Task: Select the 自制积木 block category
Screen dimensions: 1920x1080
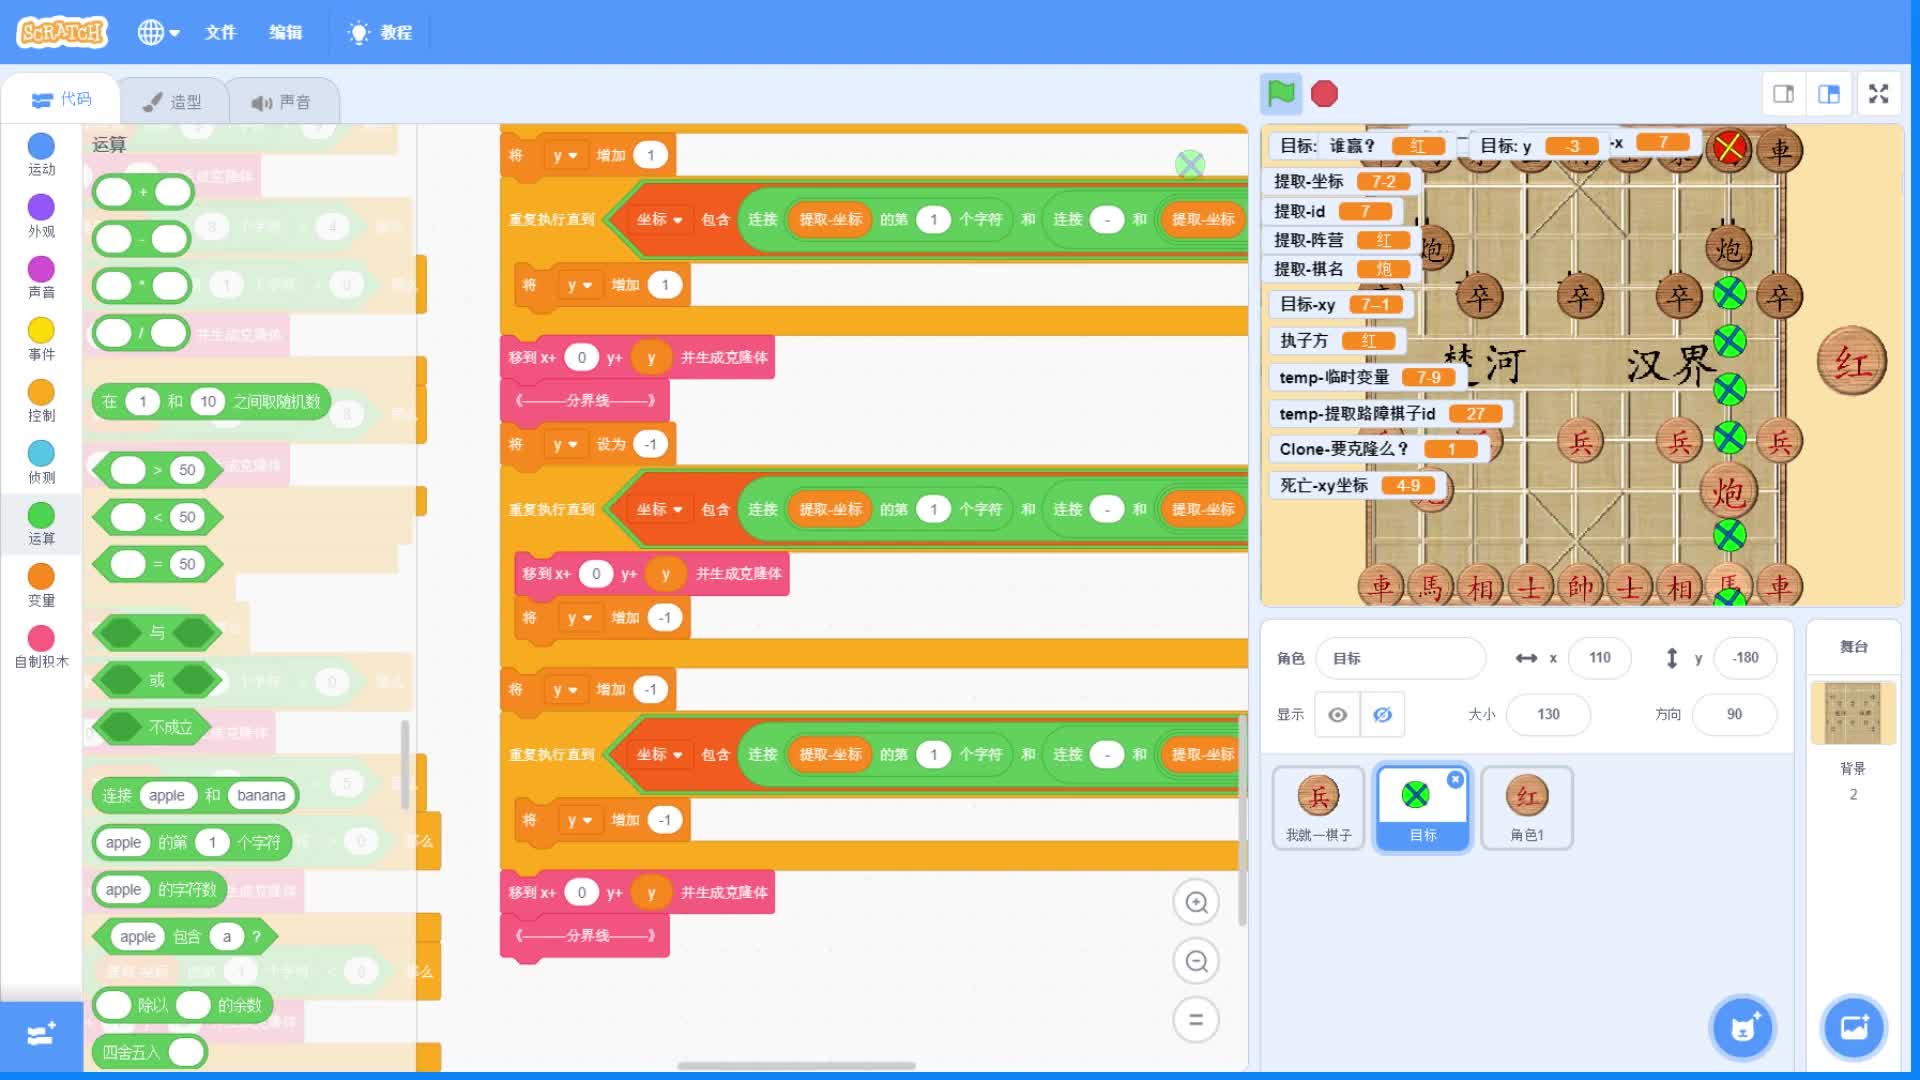Action: pyautogui.click(x=41, y=647)
